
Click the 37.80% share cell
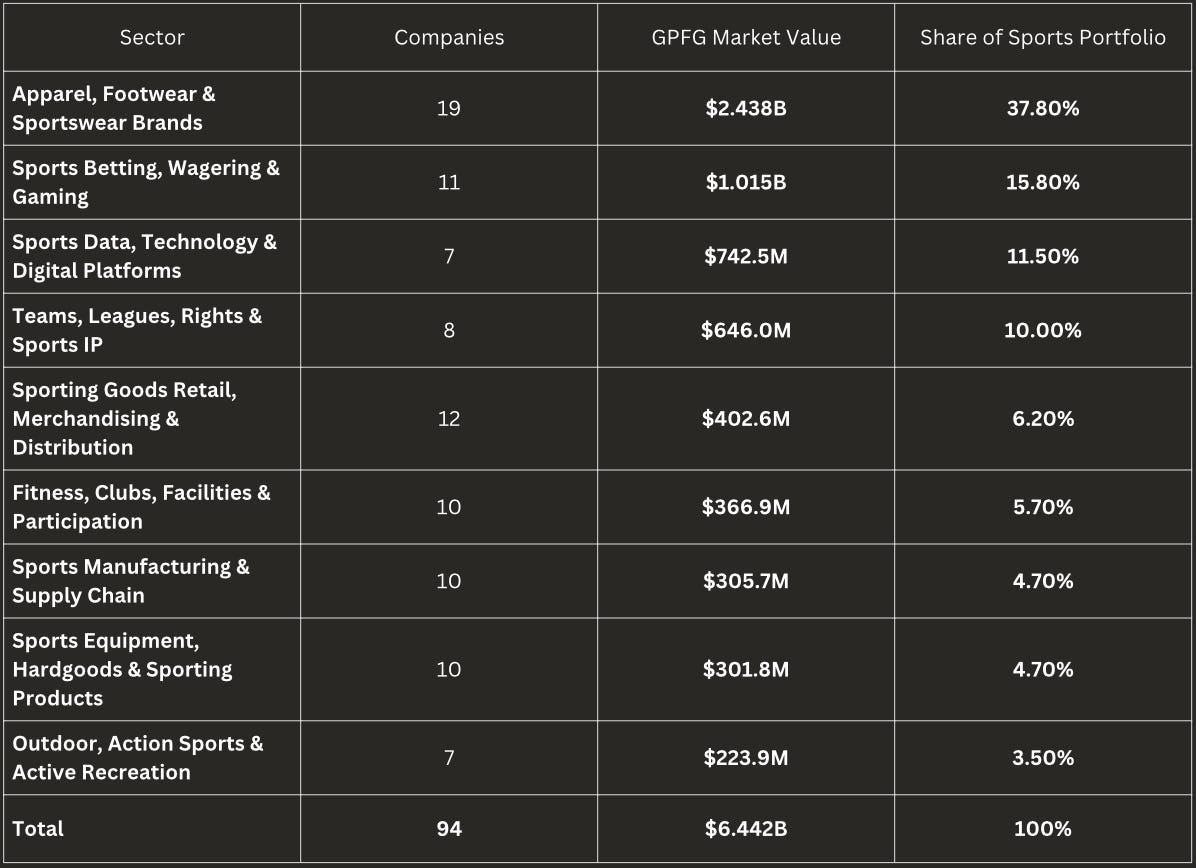pyautogui.click(x=1043, y=108)
